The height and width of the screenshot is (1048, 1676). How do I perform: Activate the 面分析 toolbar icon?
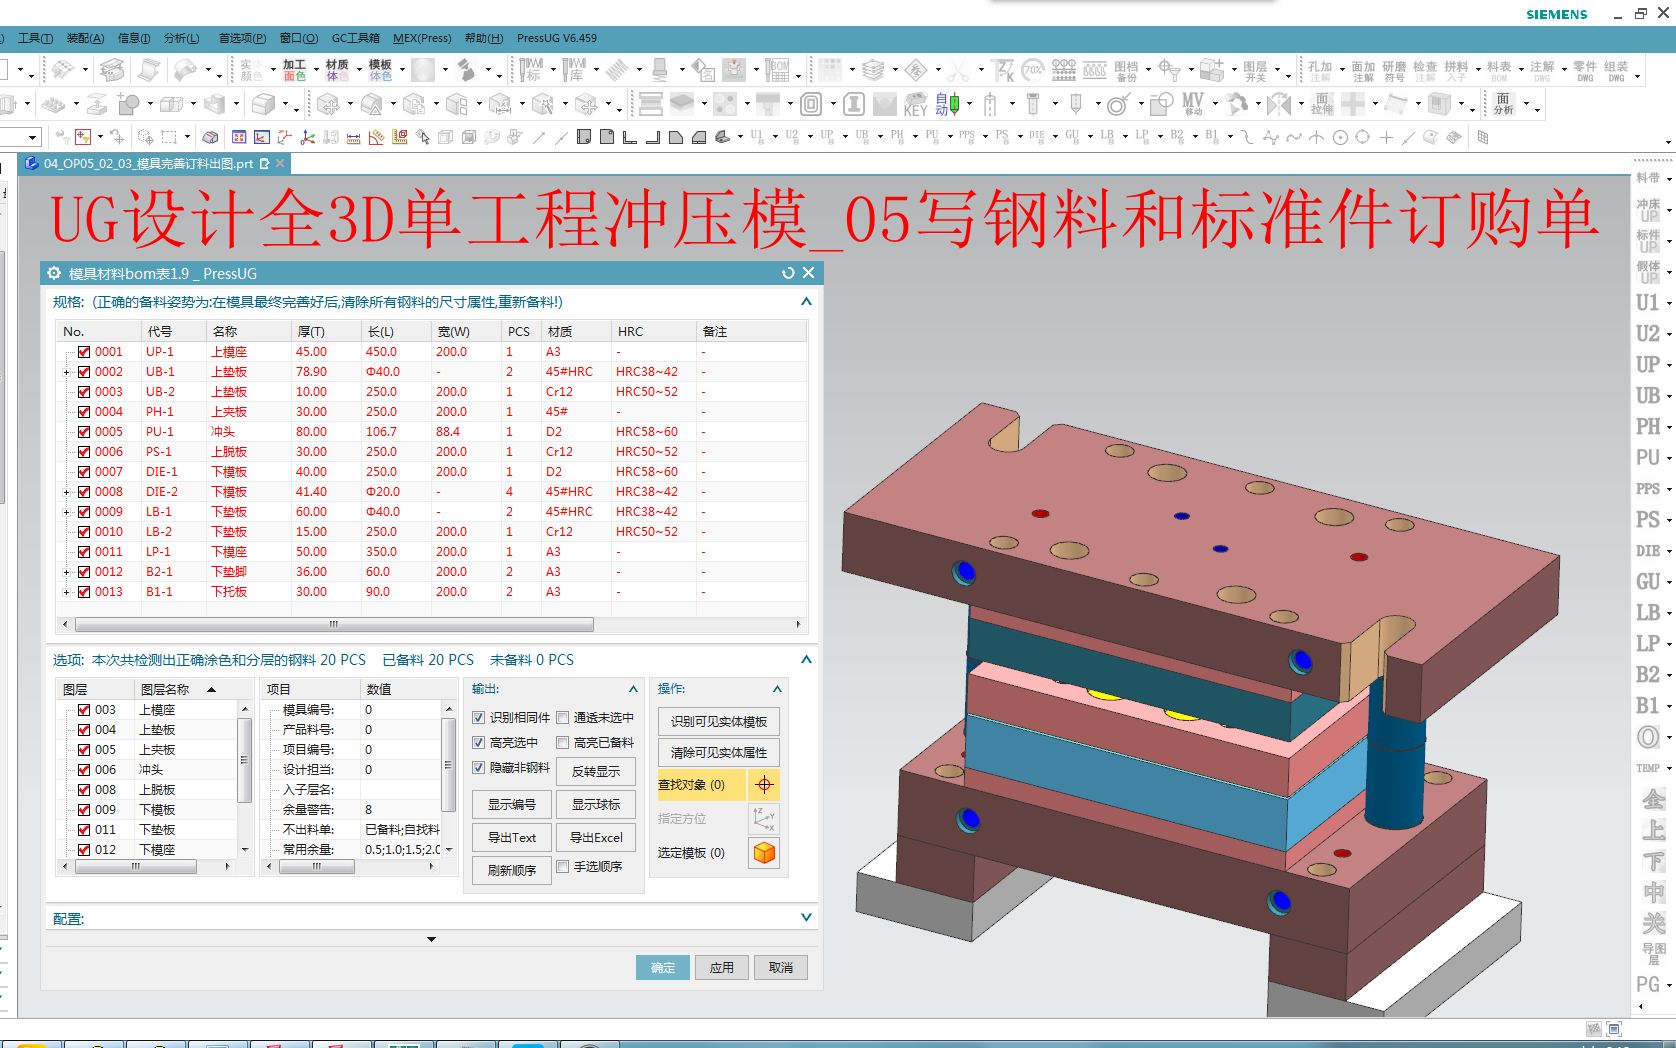click(x=1505, y=103)
